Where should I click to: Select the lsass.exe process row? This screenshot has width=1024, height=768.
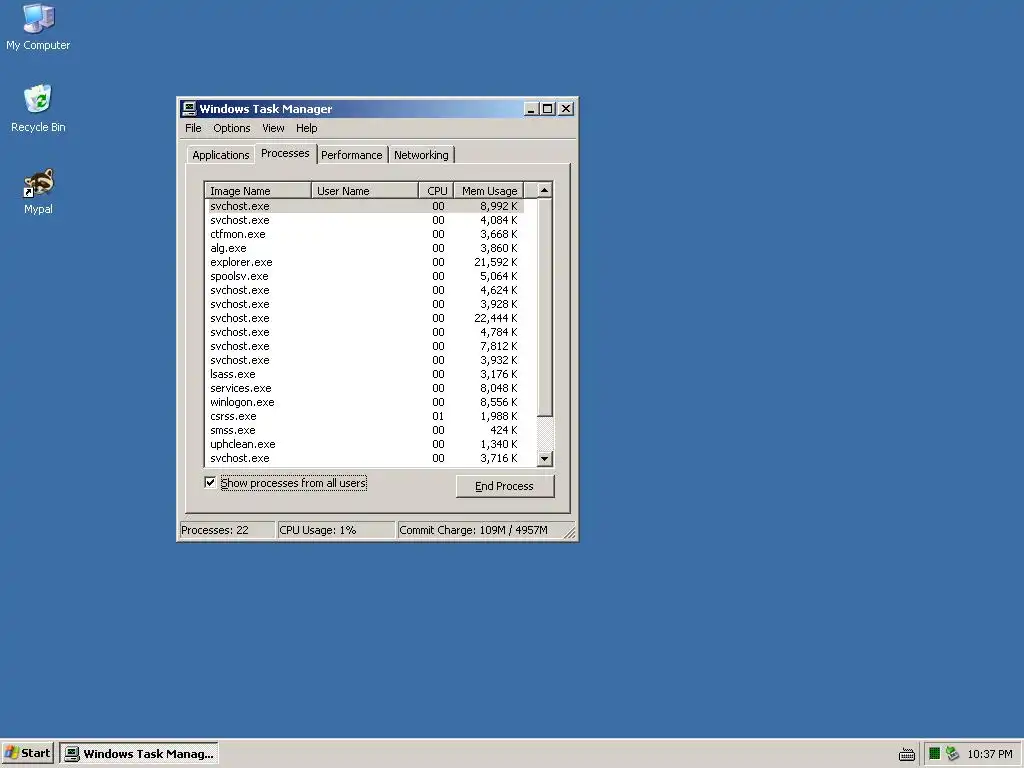pos(364,374)
